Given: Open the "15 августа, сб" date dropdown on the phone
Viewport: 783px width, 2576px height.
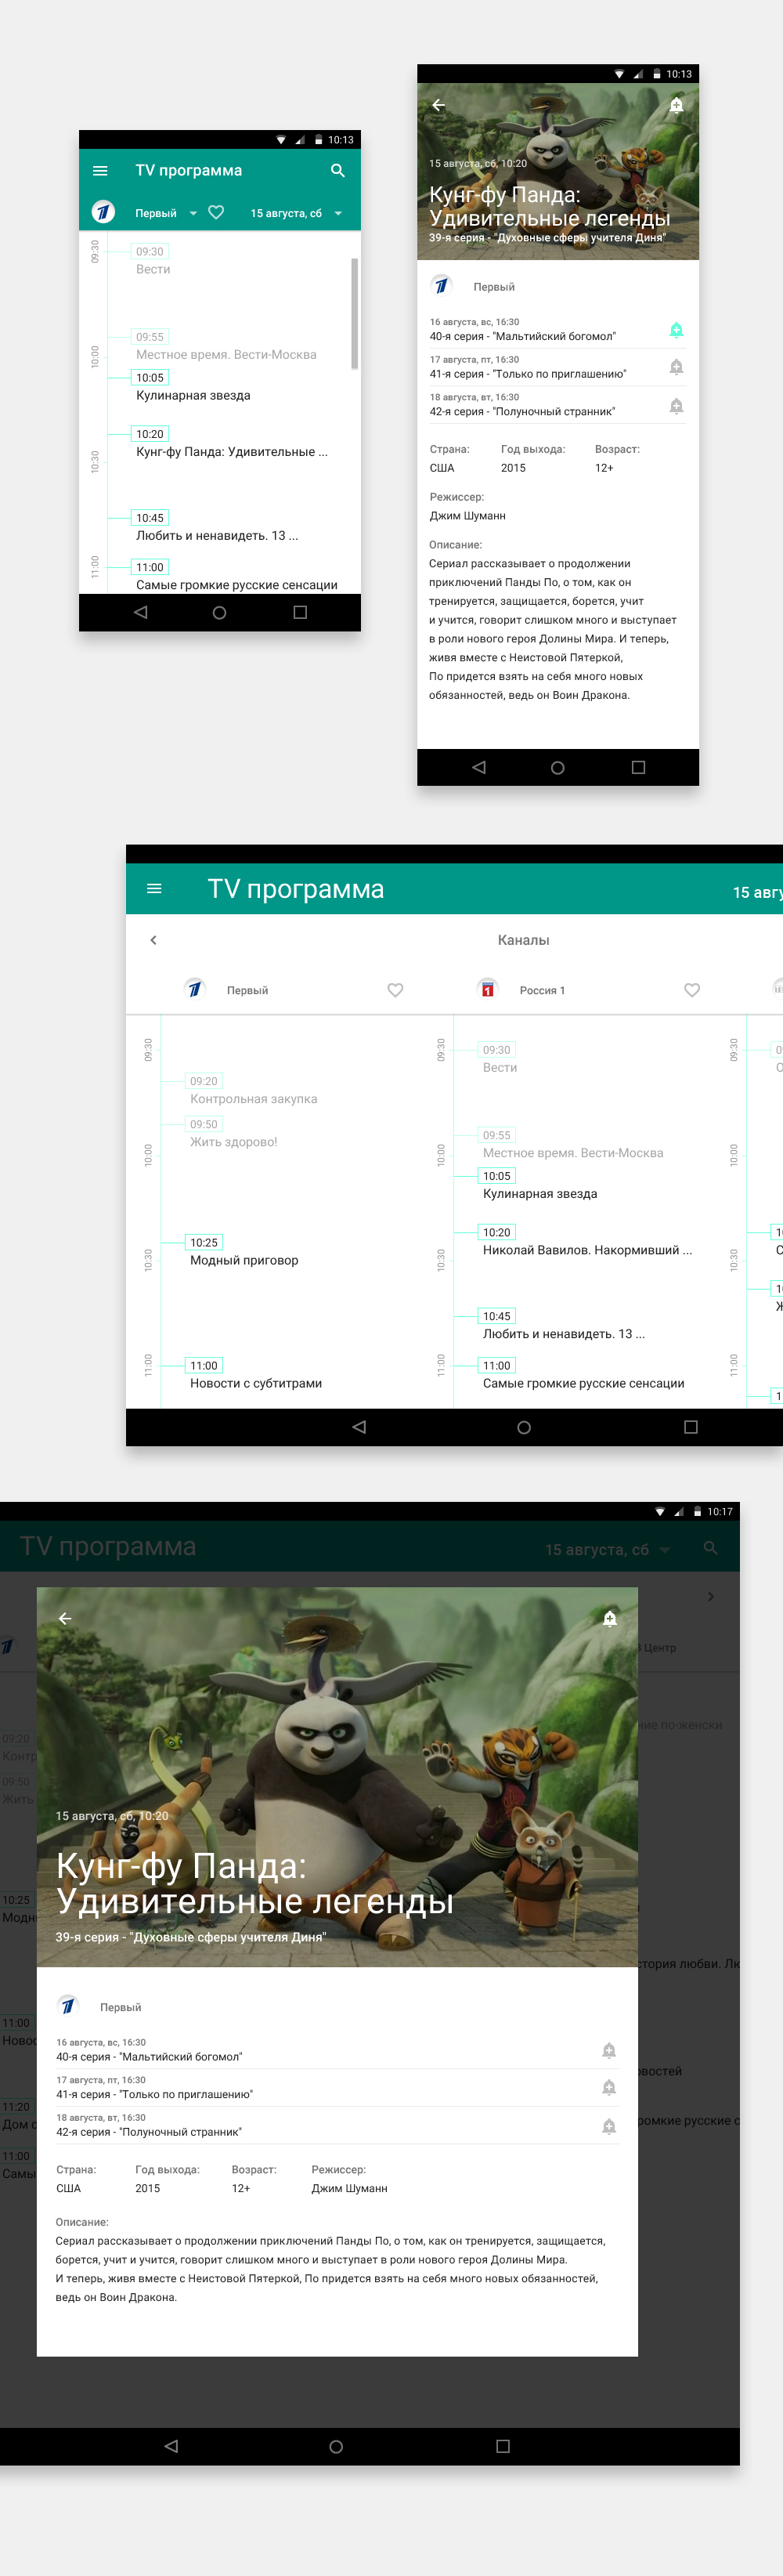Looking at the screenshot, I should tap(296, 213).
